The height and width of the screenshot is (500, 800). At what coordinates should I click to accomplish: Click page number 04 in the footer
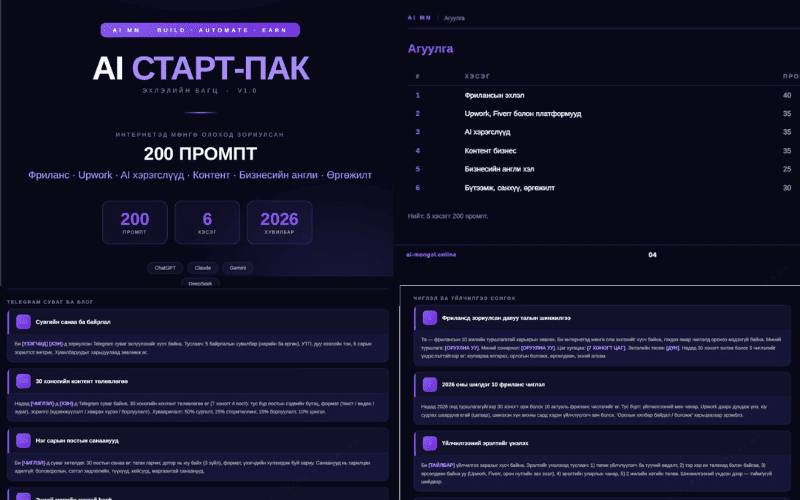[652, 255]
